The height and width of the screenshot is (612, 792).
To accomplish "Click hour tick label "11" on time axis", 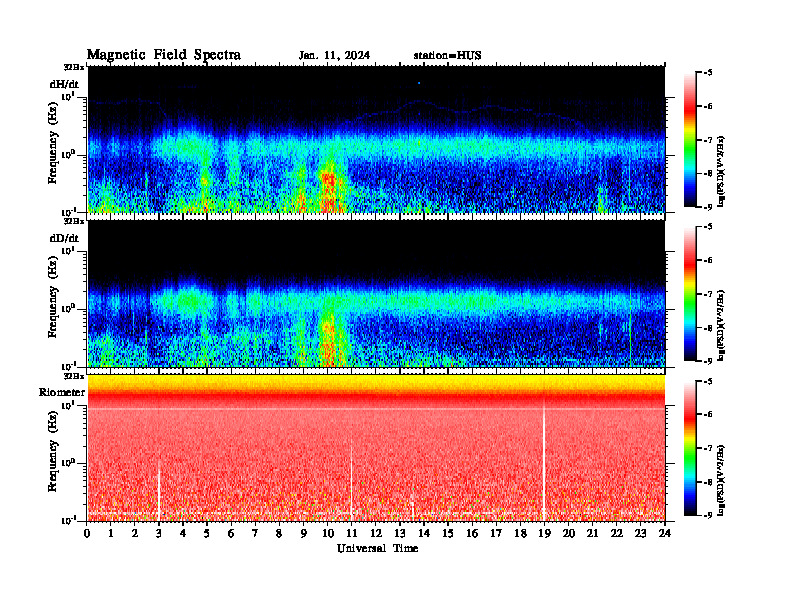I will tap(352, 533).
